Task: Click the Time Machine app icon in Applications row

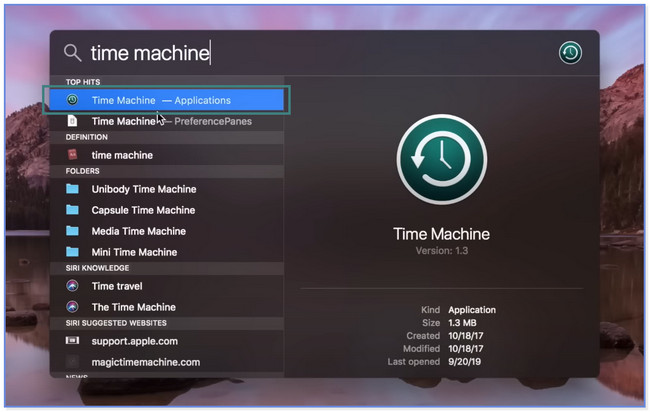Action: [x=72, y=100]
